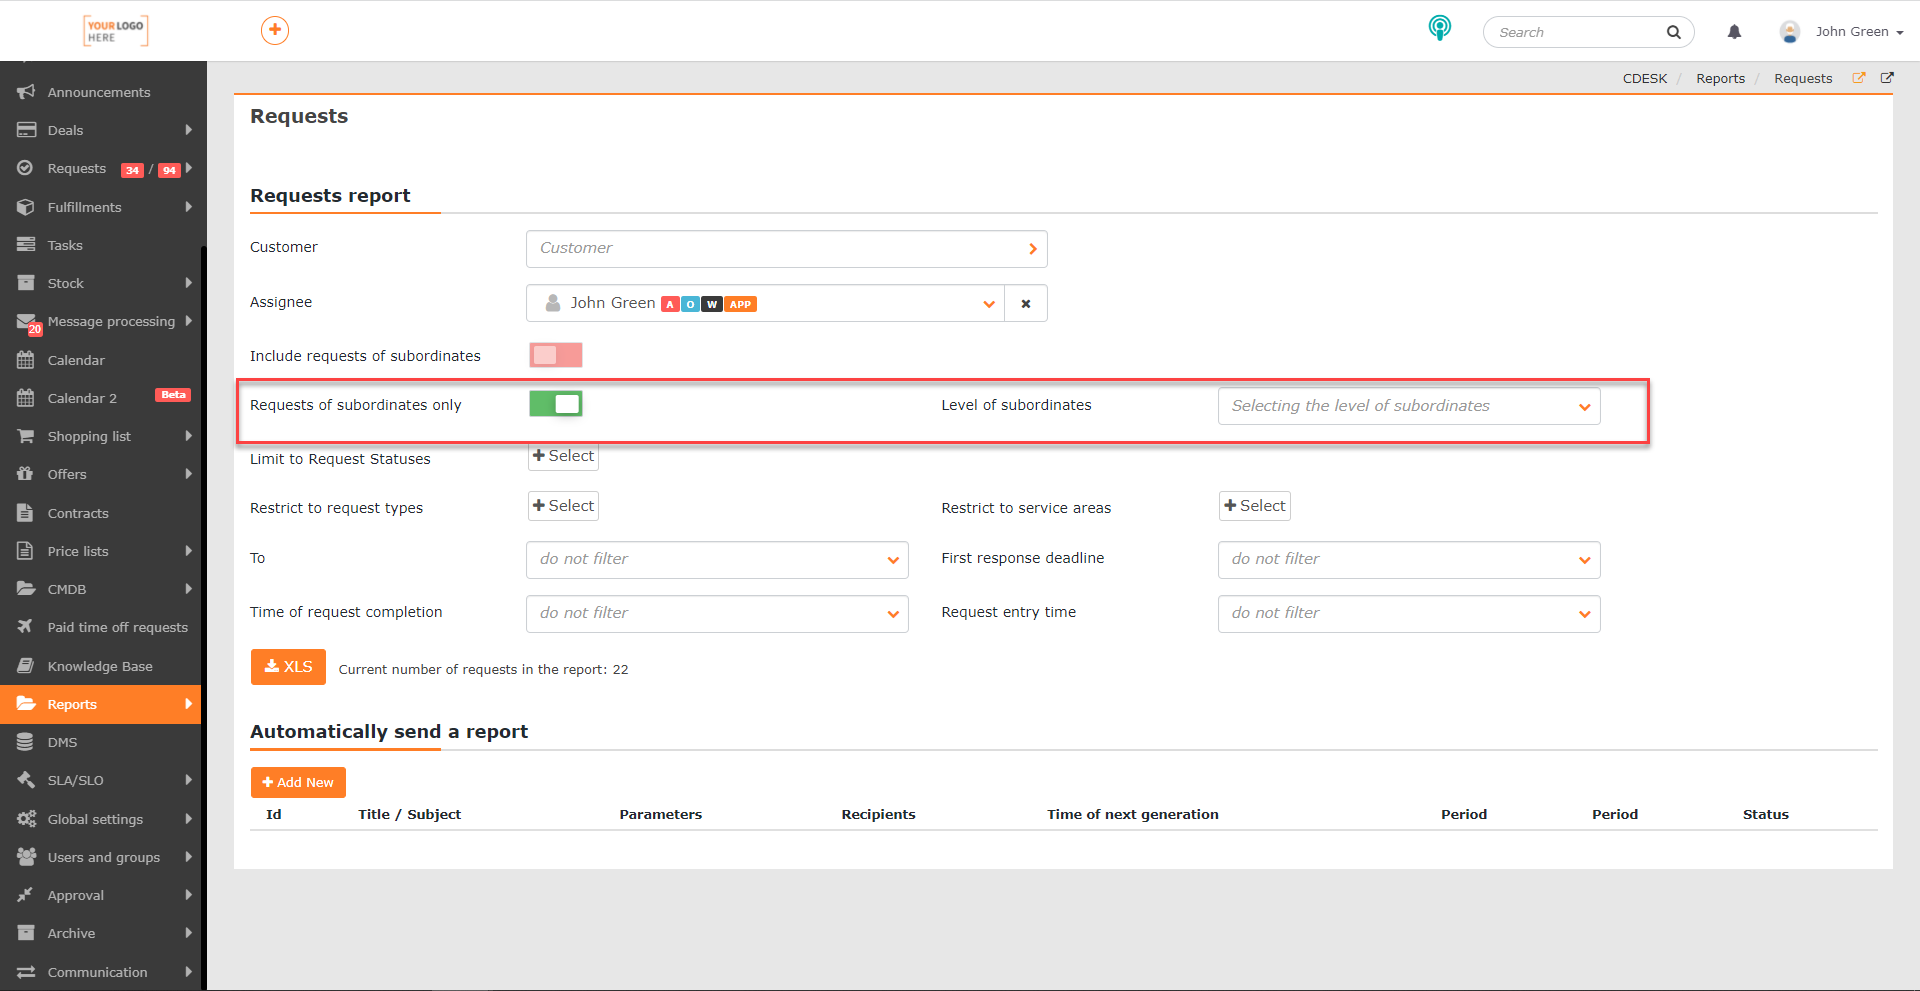This screenshot has width=1920, height=991.
Task: Select Limit to Request Statuses button
Action: tap(564, 456)
